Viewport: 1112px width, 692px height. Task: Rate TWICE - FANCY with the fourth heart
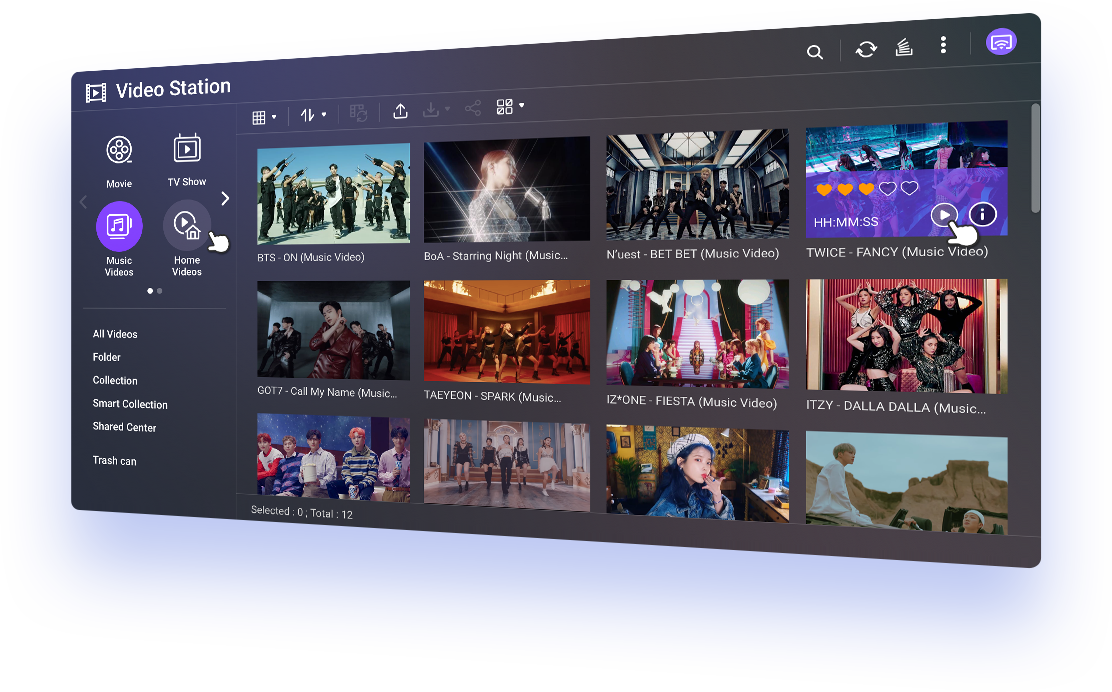887,187
